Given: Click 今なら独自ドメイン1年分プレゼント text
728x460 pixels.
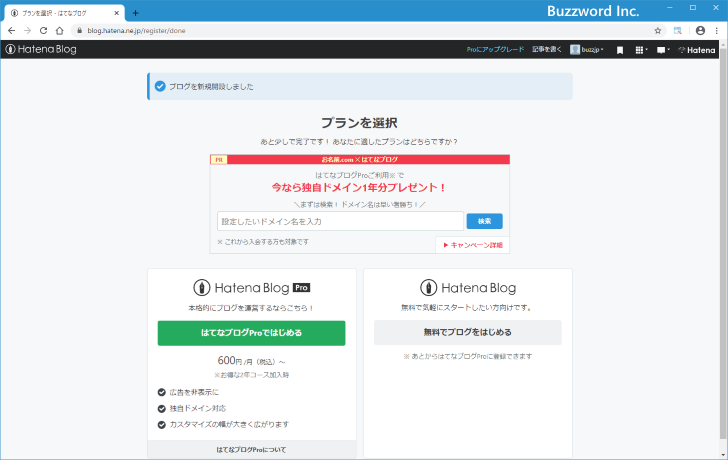Looking at the screenshot, I should pos(359,188).
